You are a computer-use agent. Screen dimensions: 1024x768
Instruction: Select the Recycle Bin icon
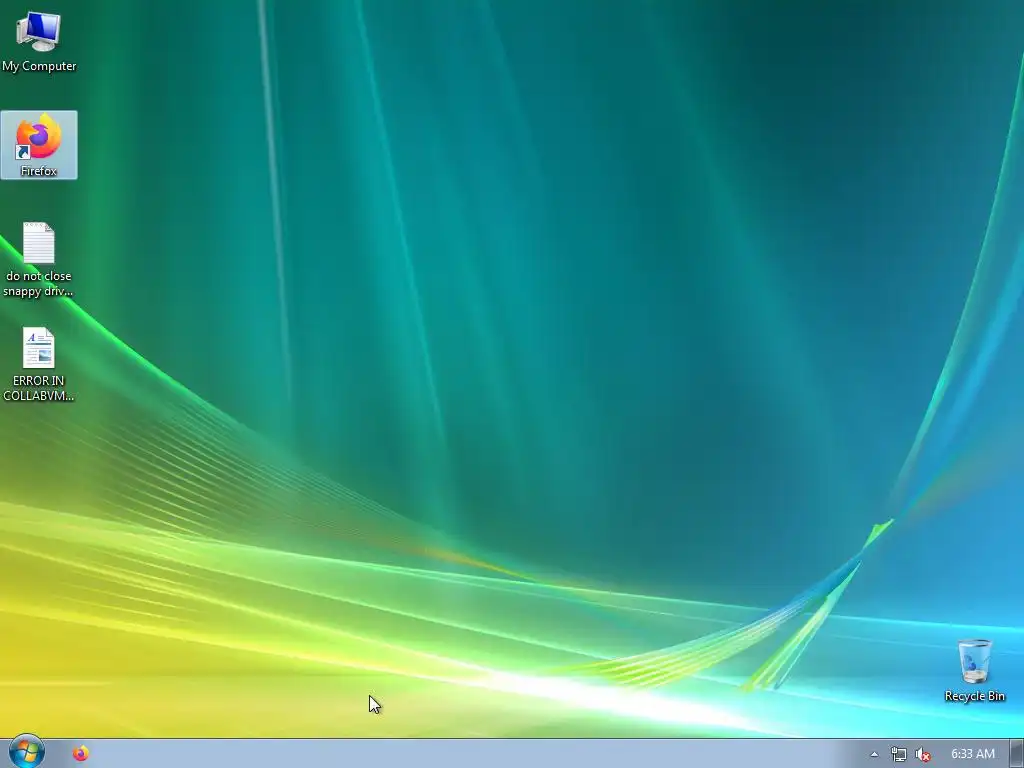[x=974, y=670]
